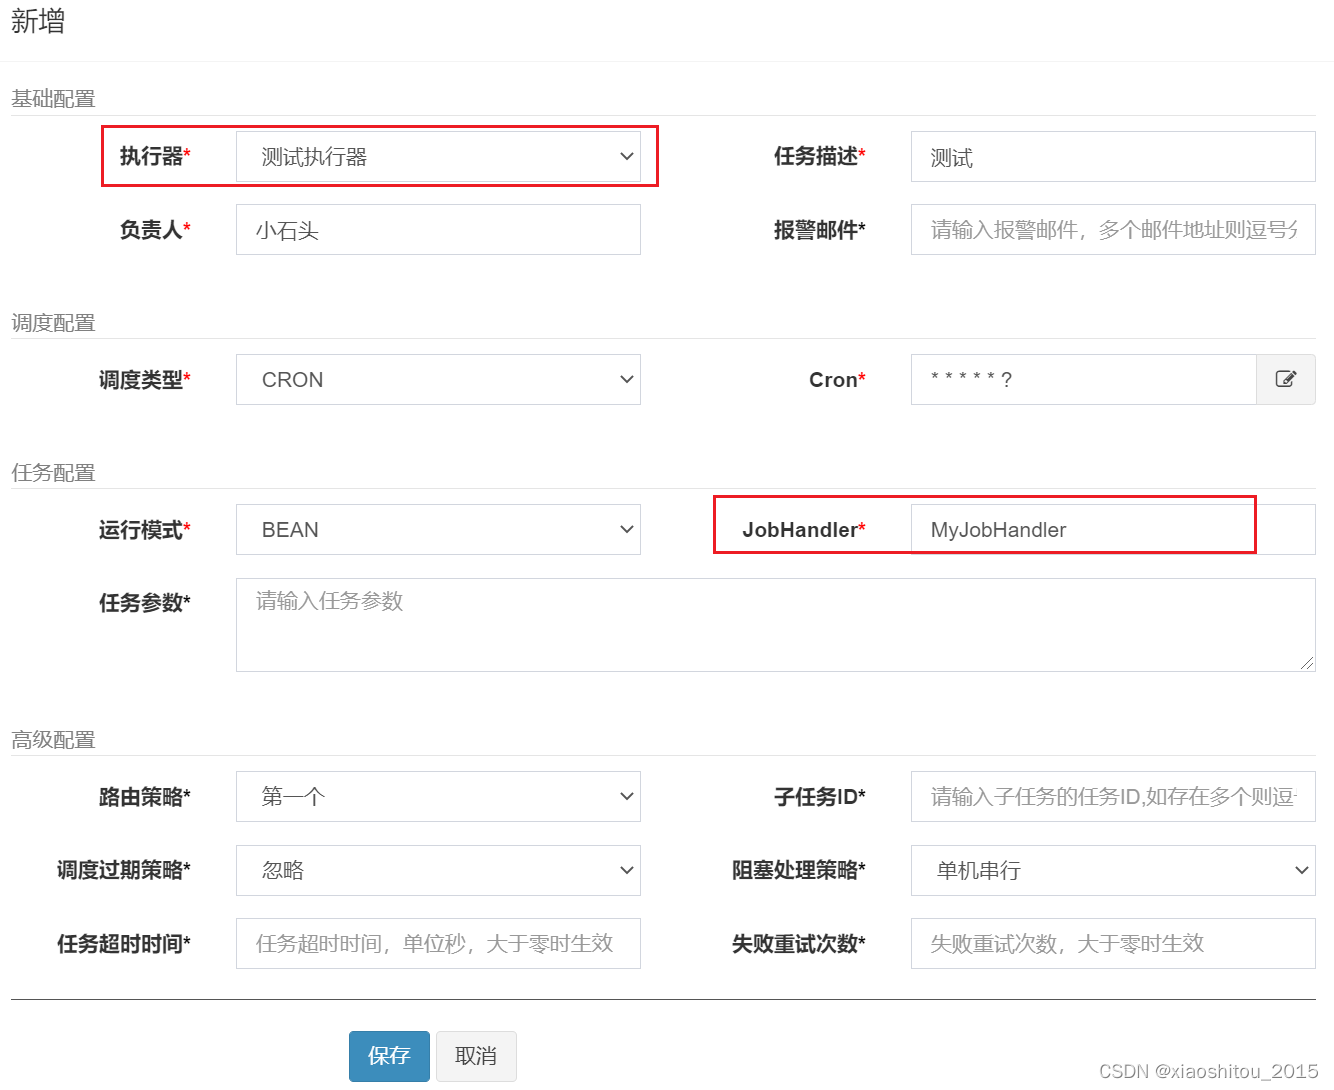Open the Cron expression editor icon
The image size is (1334, 1090).
tap(1286, 380)
